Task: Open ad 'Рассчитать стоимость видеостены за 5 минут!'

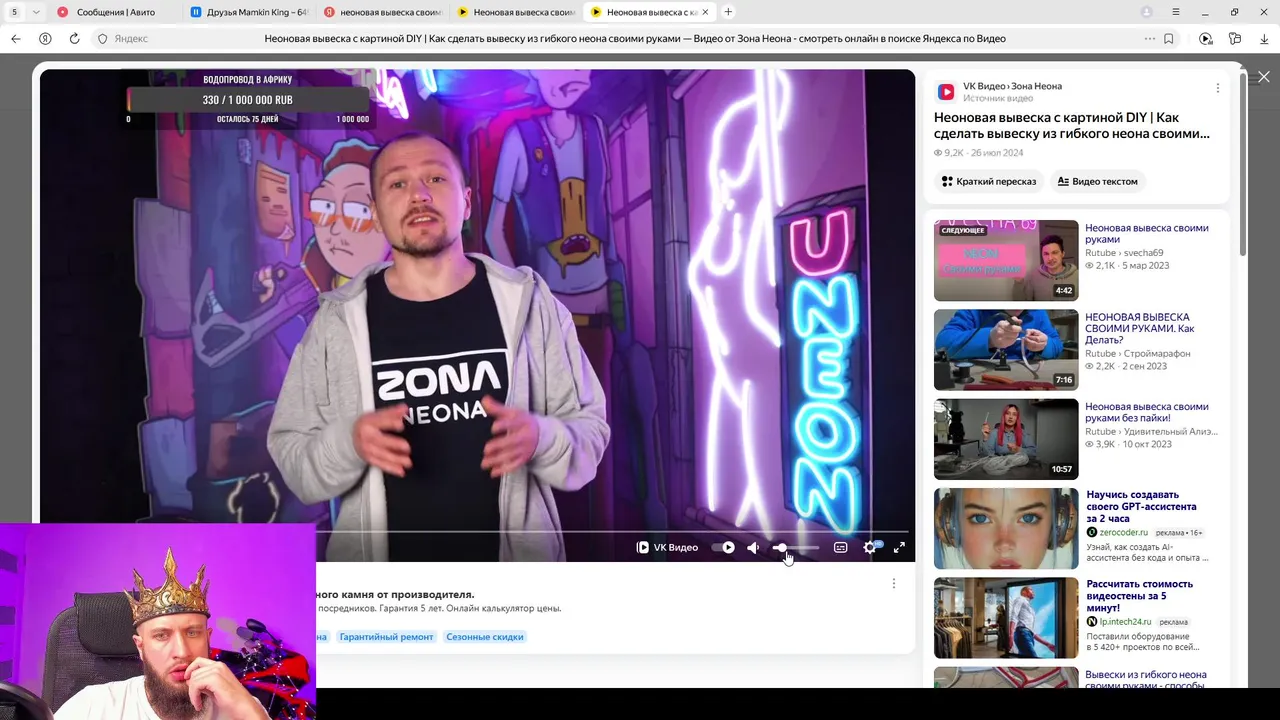Action: tap(1139, 596)
